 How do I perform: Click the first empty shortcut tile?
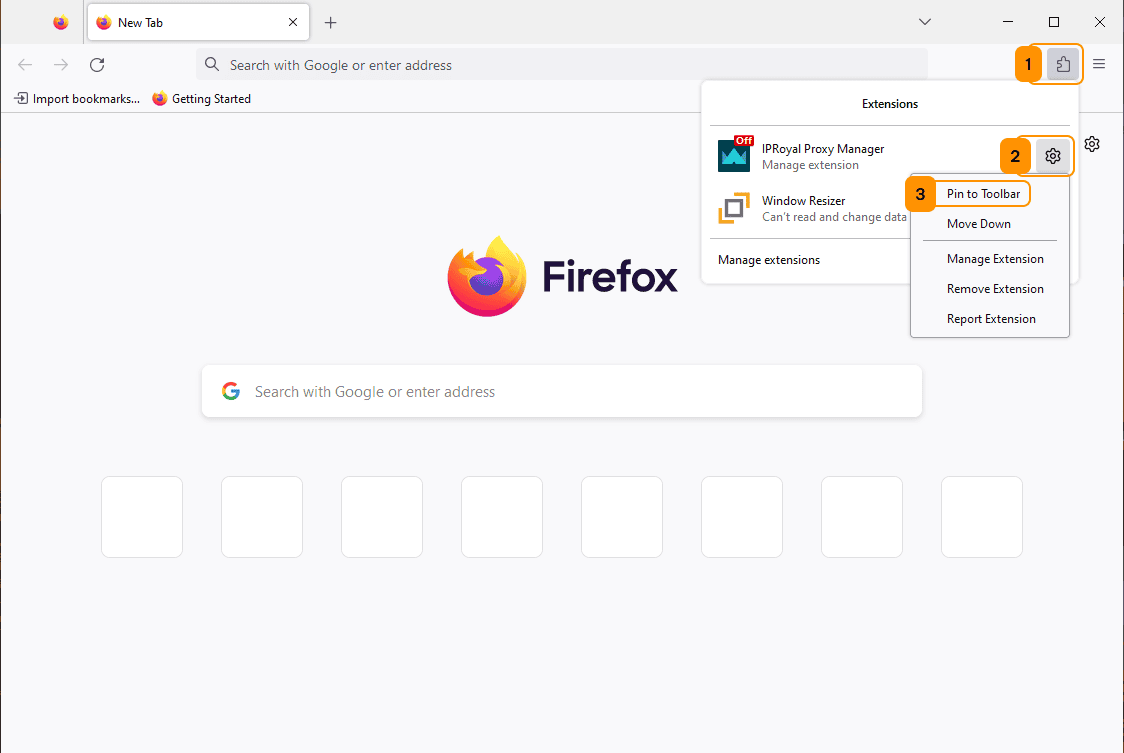(142, 516)
